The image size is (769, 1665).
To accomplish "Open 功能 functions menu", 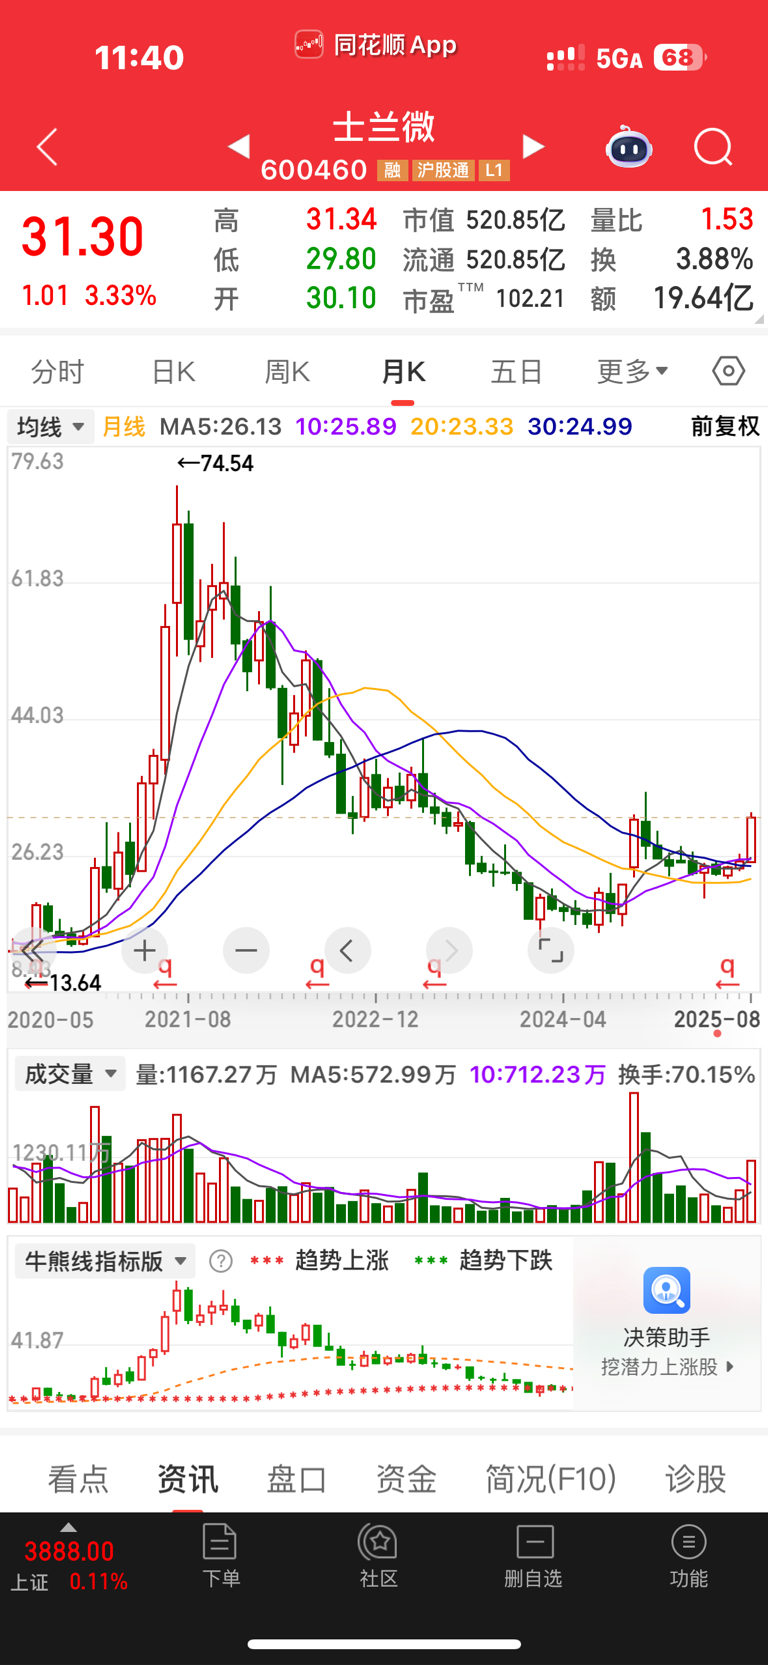I will point(689,1556).
